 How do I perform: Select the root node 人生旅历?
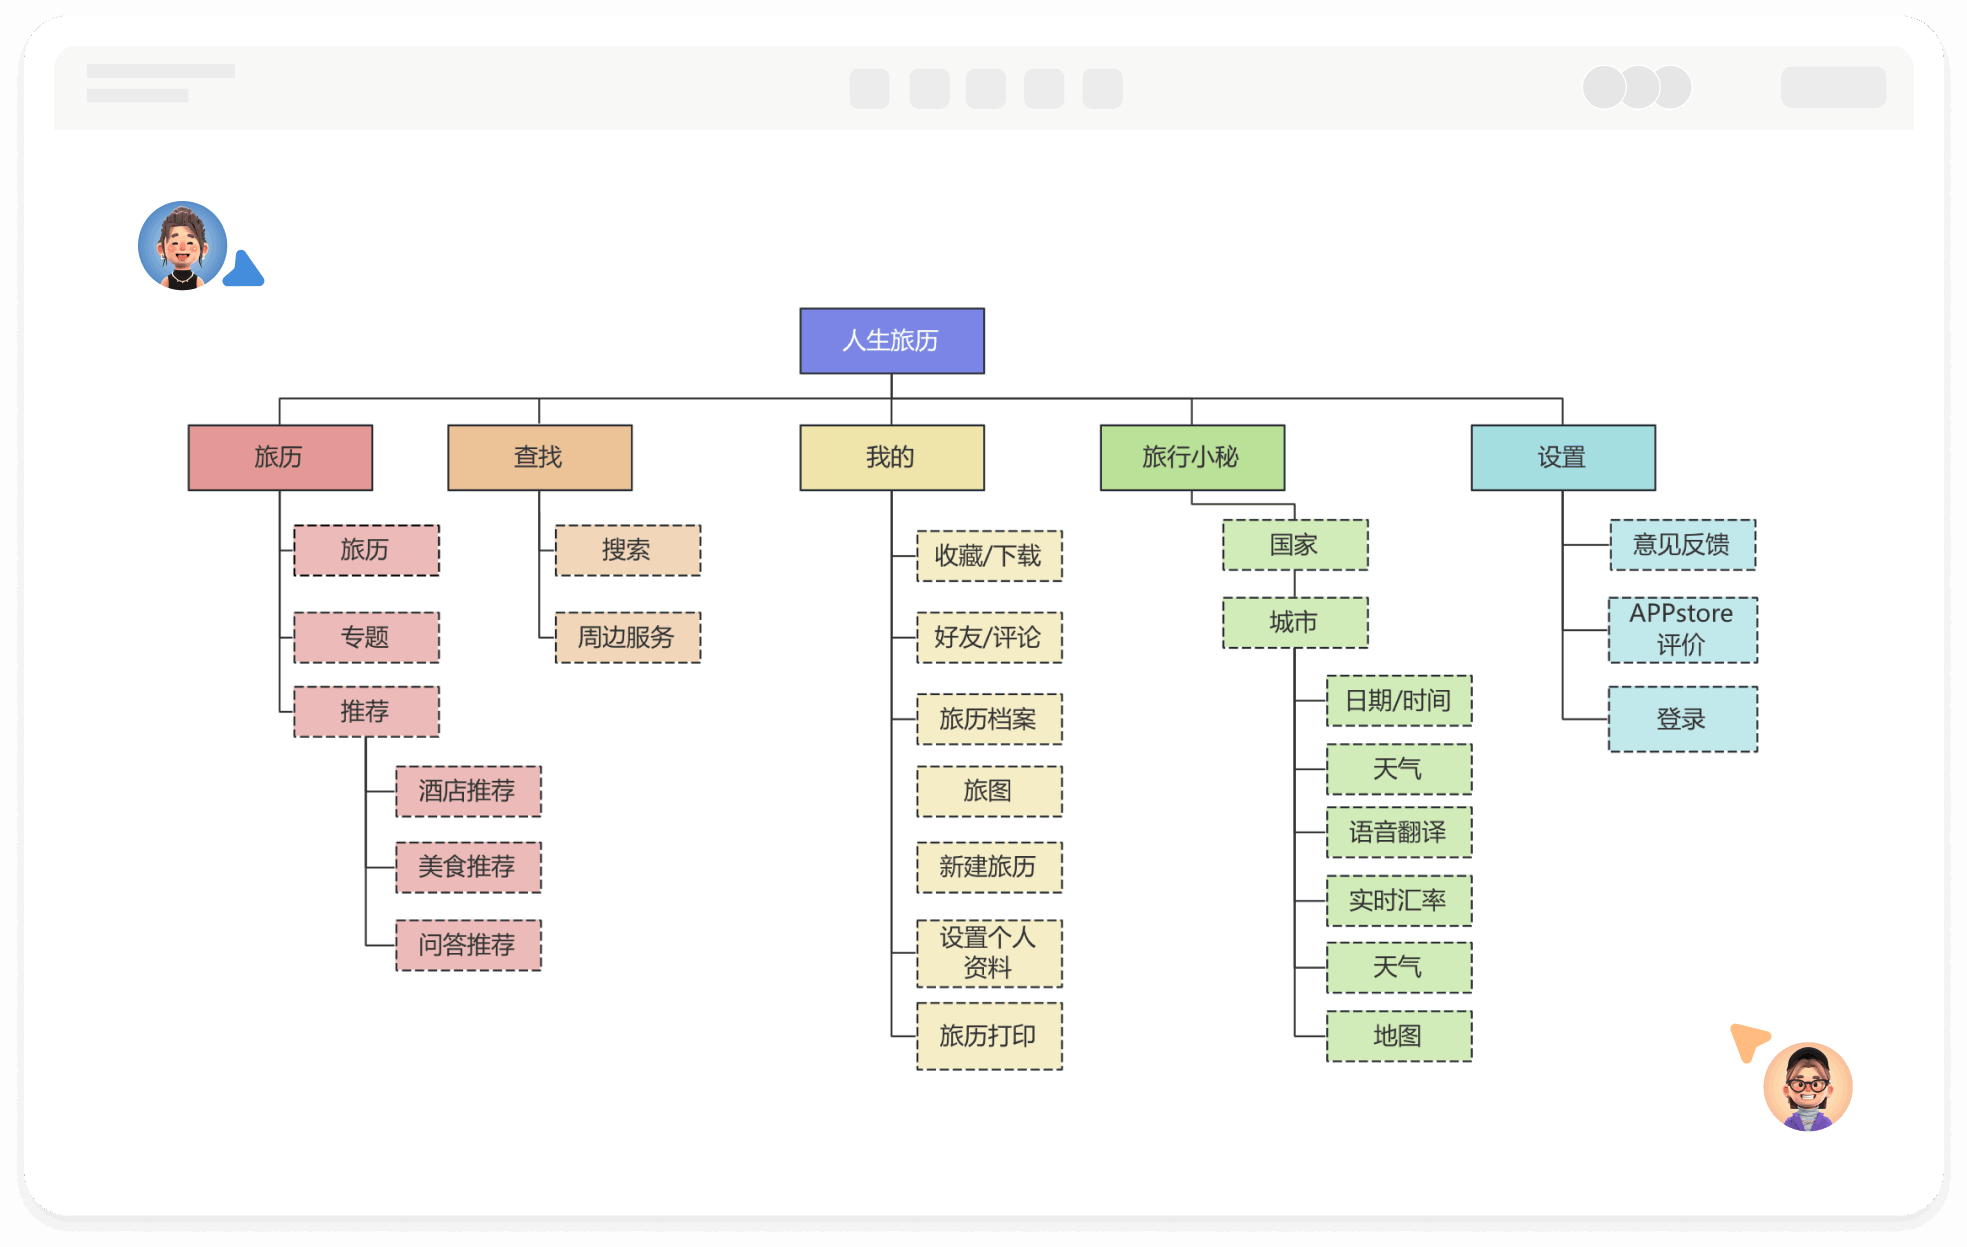pos(892,341)
